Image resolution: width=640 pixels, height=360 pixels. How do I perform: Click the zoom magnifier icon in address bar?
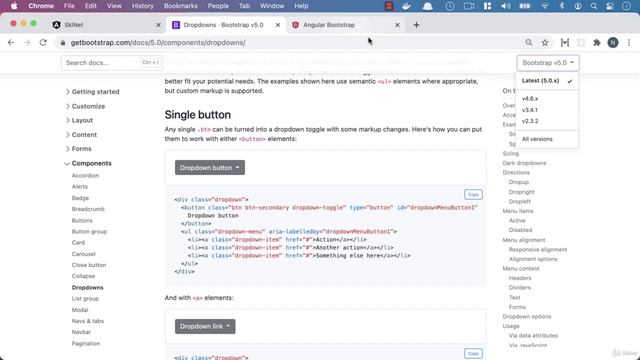[x=529, y=42]
